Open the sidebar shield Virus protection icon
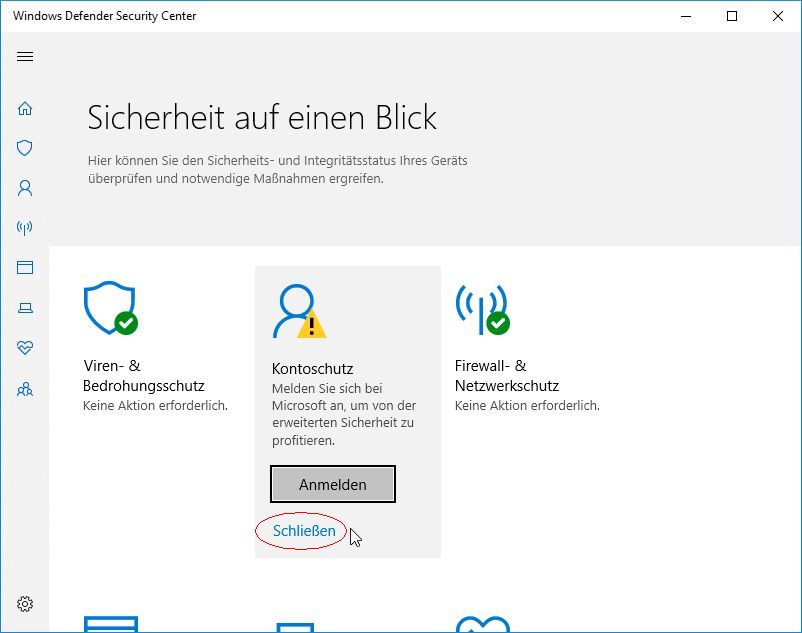802x633 pixels. click(x=25, y=148)
